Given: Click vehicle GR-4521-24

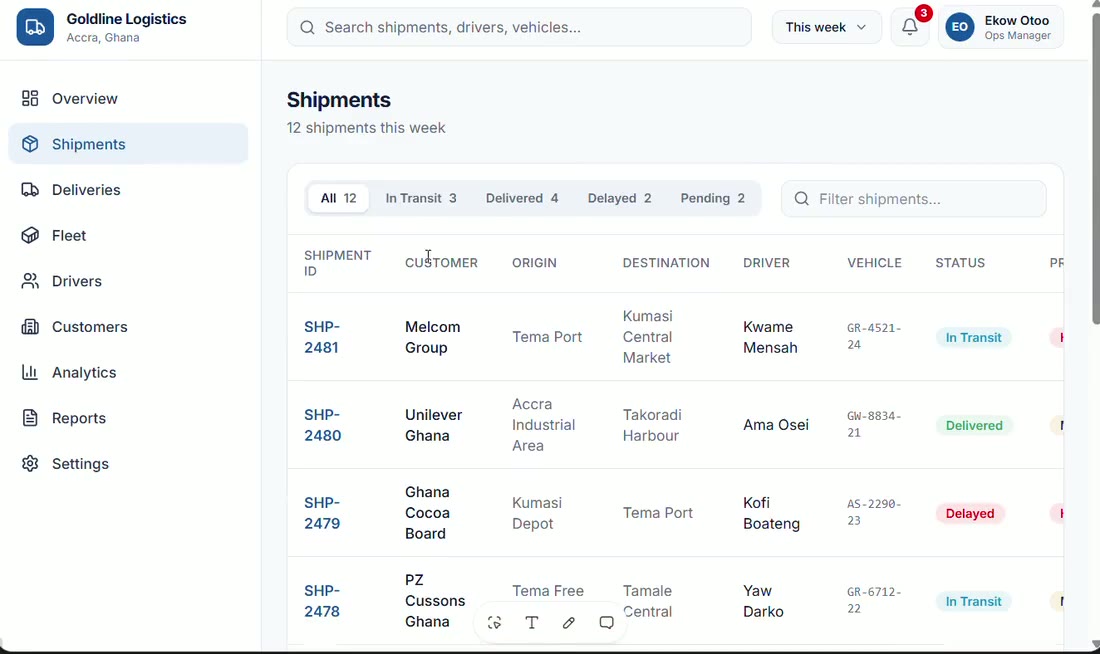Looking at the screenshot, I should coord(874,336).
